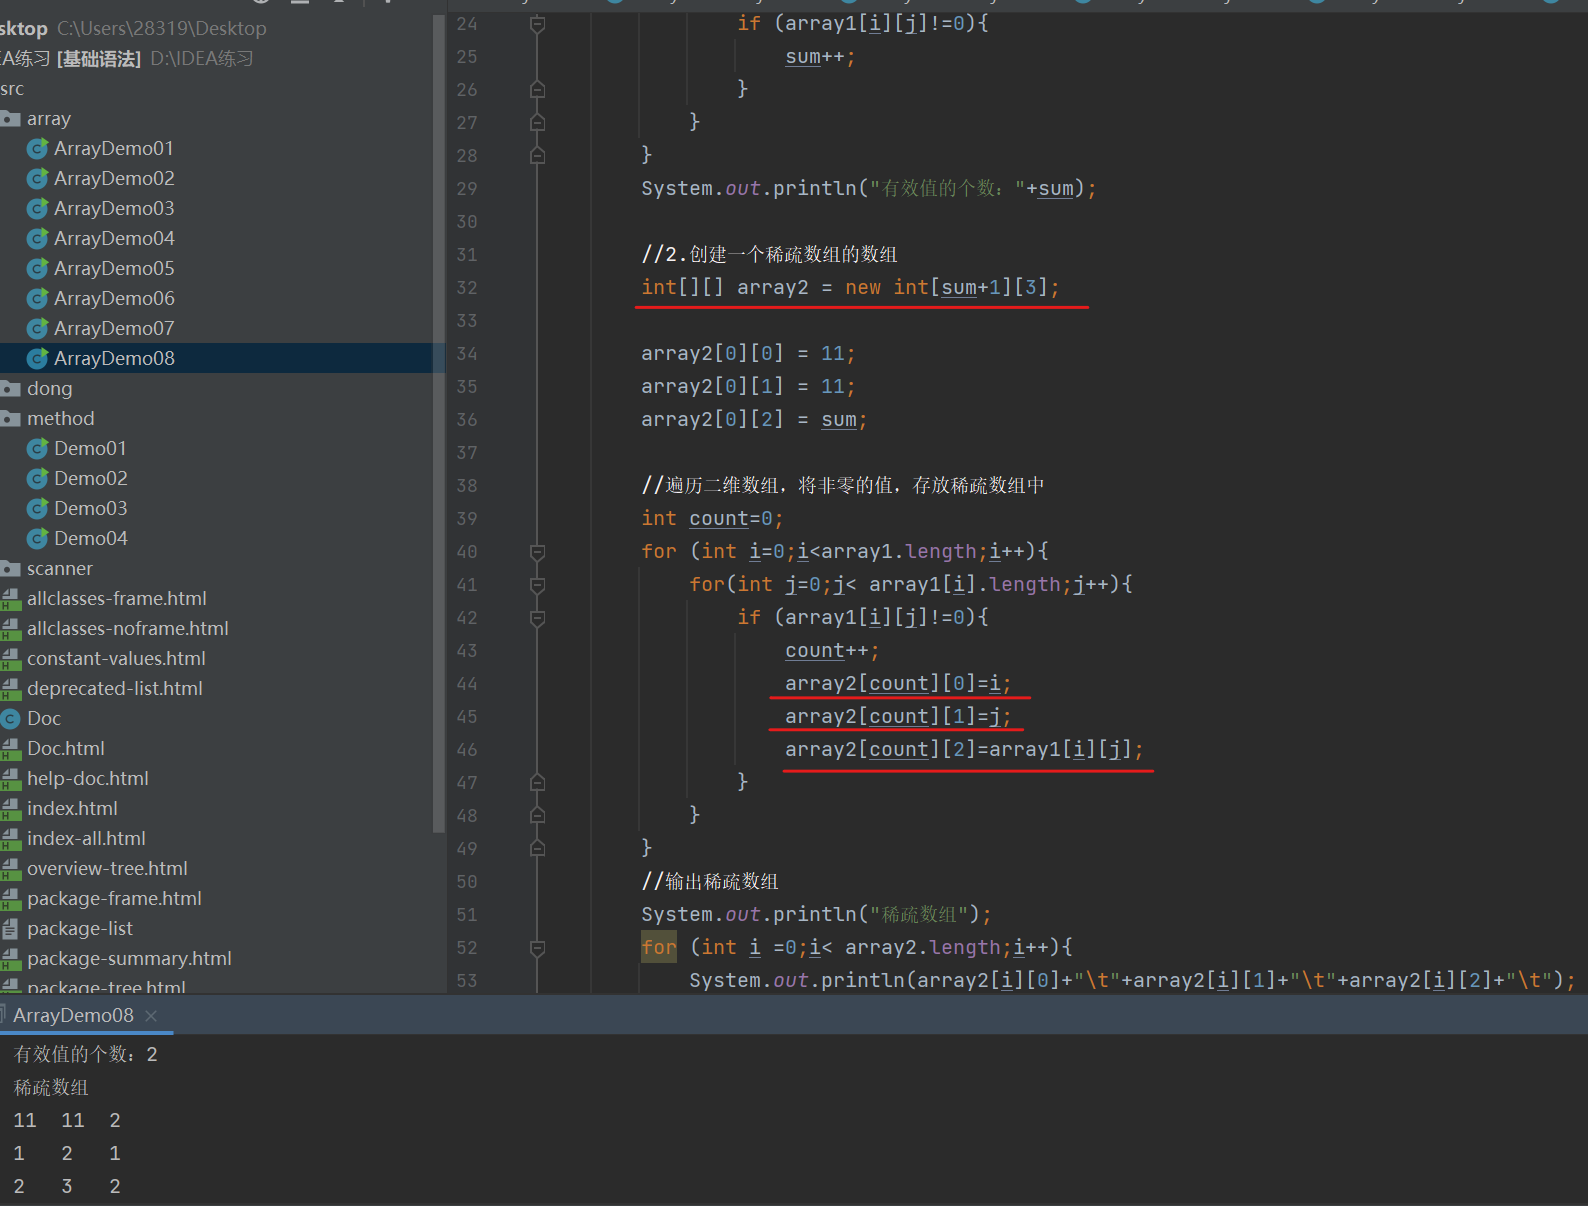The image size is (1588, 1206).
Task: Click the highlighted "for" keyword on line 52
Action: pos(659,948)
